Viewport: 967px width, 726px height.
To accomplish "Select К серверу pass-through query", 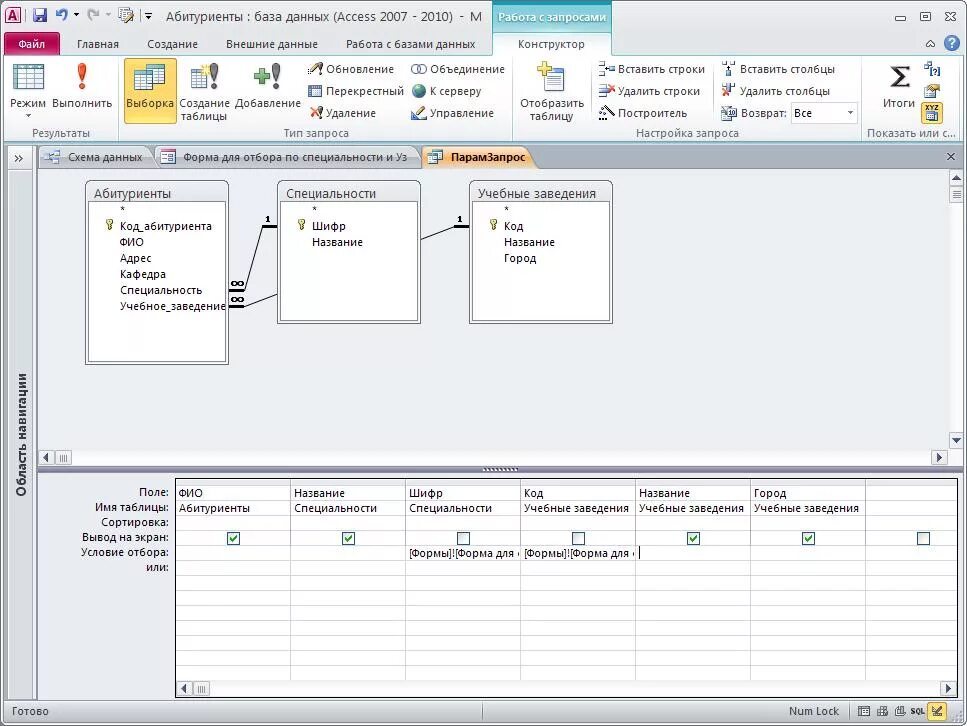I will (x=446, y=91).
